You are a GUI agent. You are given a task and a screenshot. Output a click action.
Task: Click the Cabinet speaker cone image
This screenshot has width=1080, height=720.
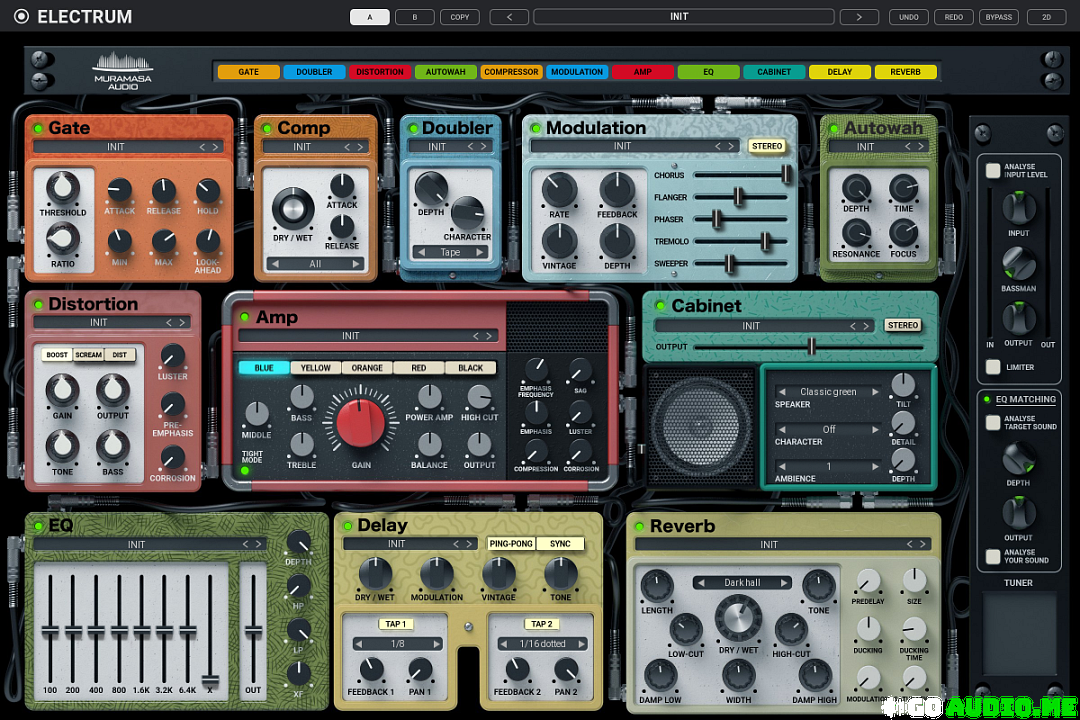(x=701, y=426)
